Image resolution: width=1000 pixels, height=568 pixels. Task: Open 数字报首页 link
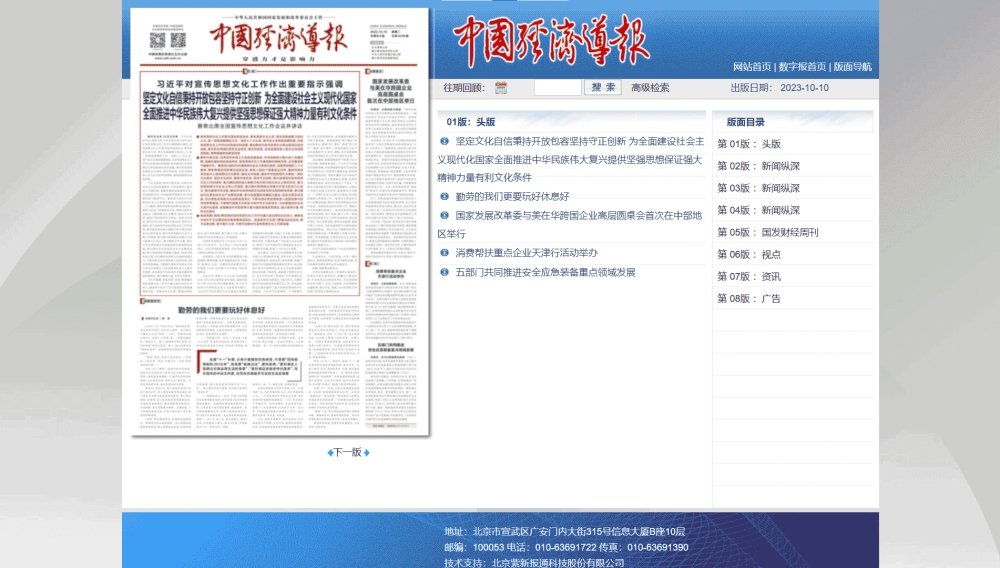[802, 66]
